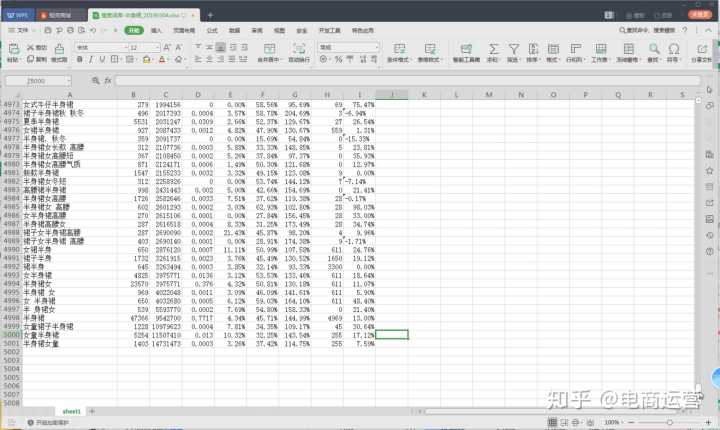Increase font size with large A
The image size is (720, 430).
[167, 47]
